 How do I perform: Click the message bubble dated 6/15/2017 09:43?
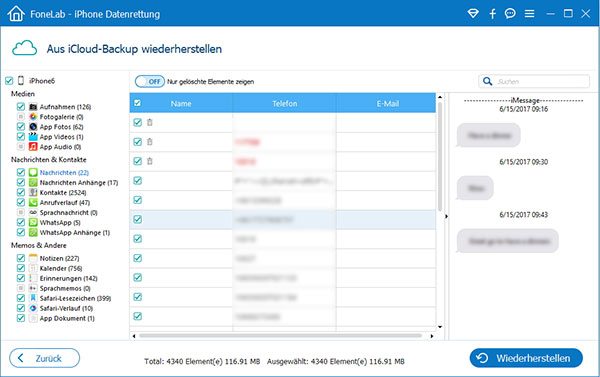[507, 241]
